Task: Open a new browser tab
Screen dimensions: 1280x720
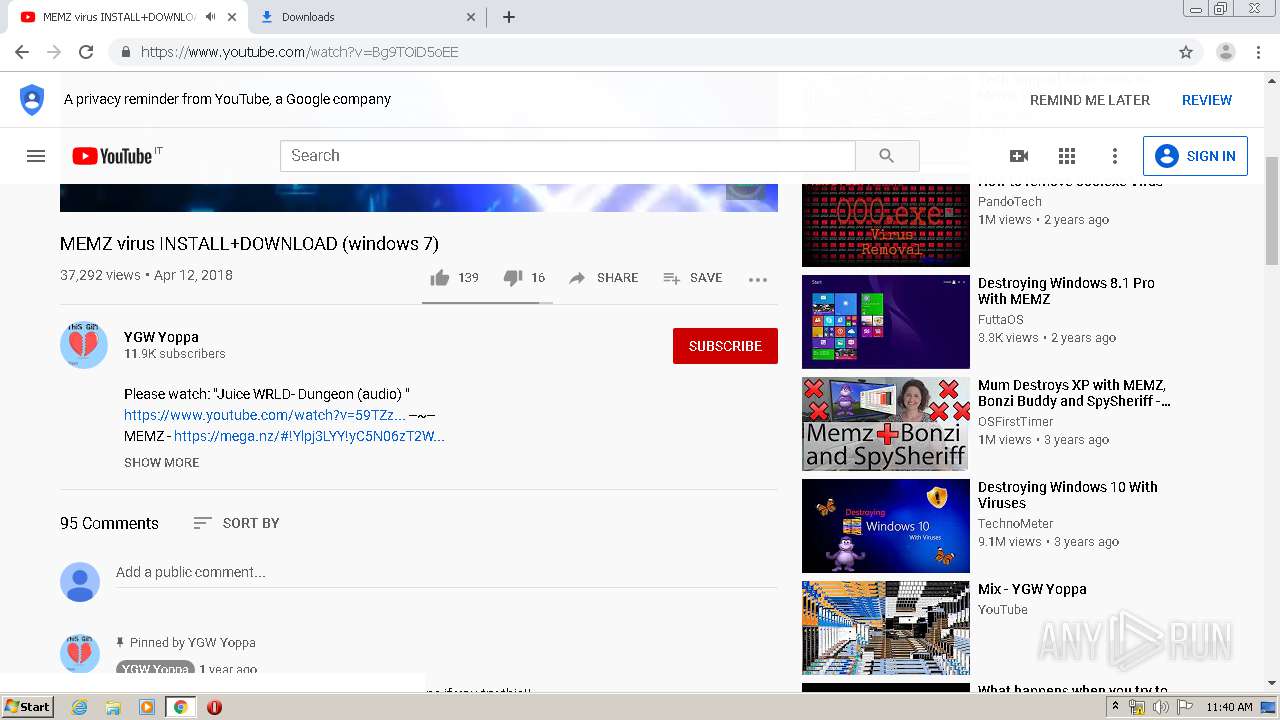Action: 508,17
